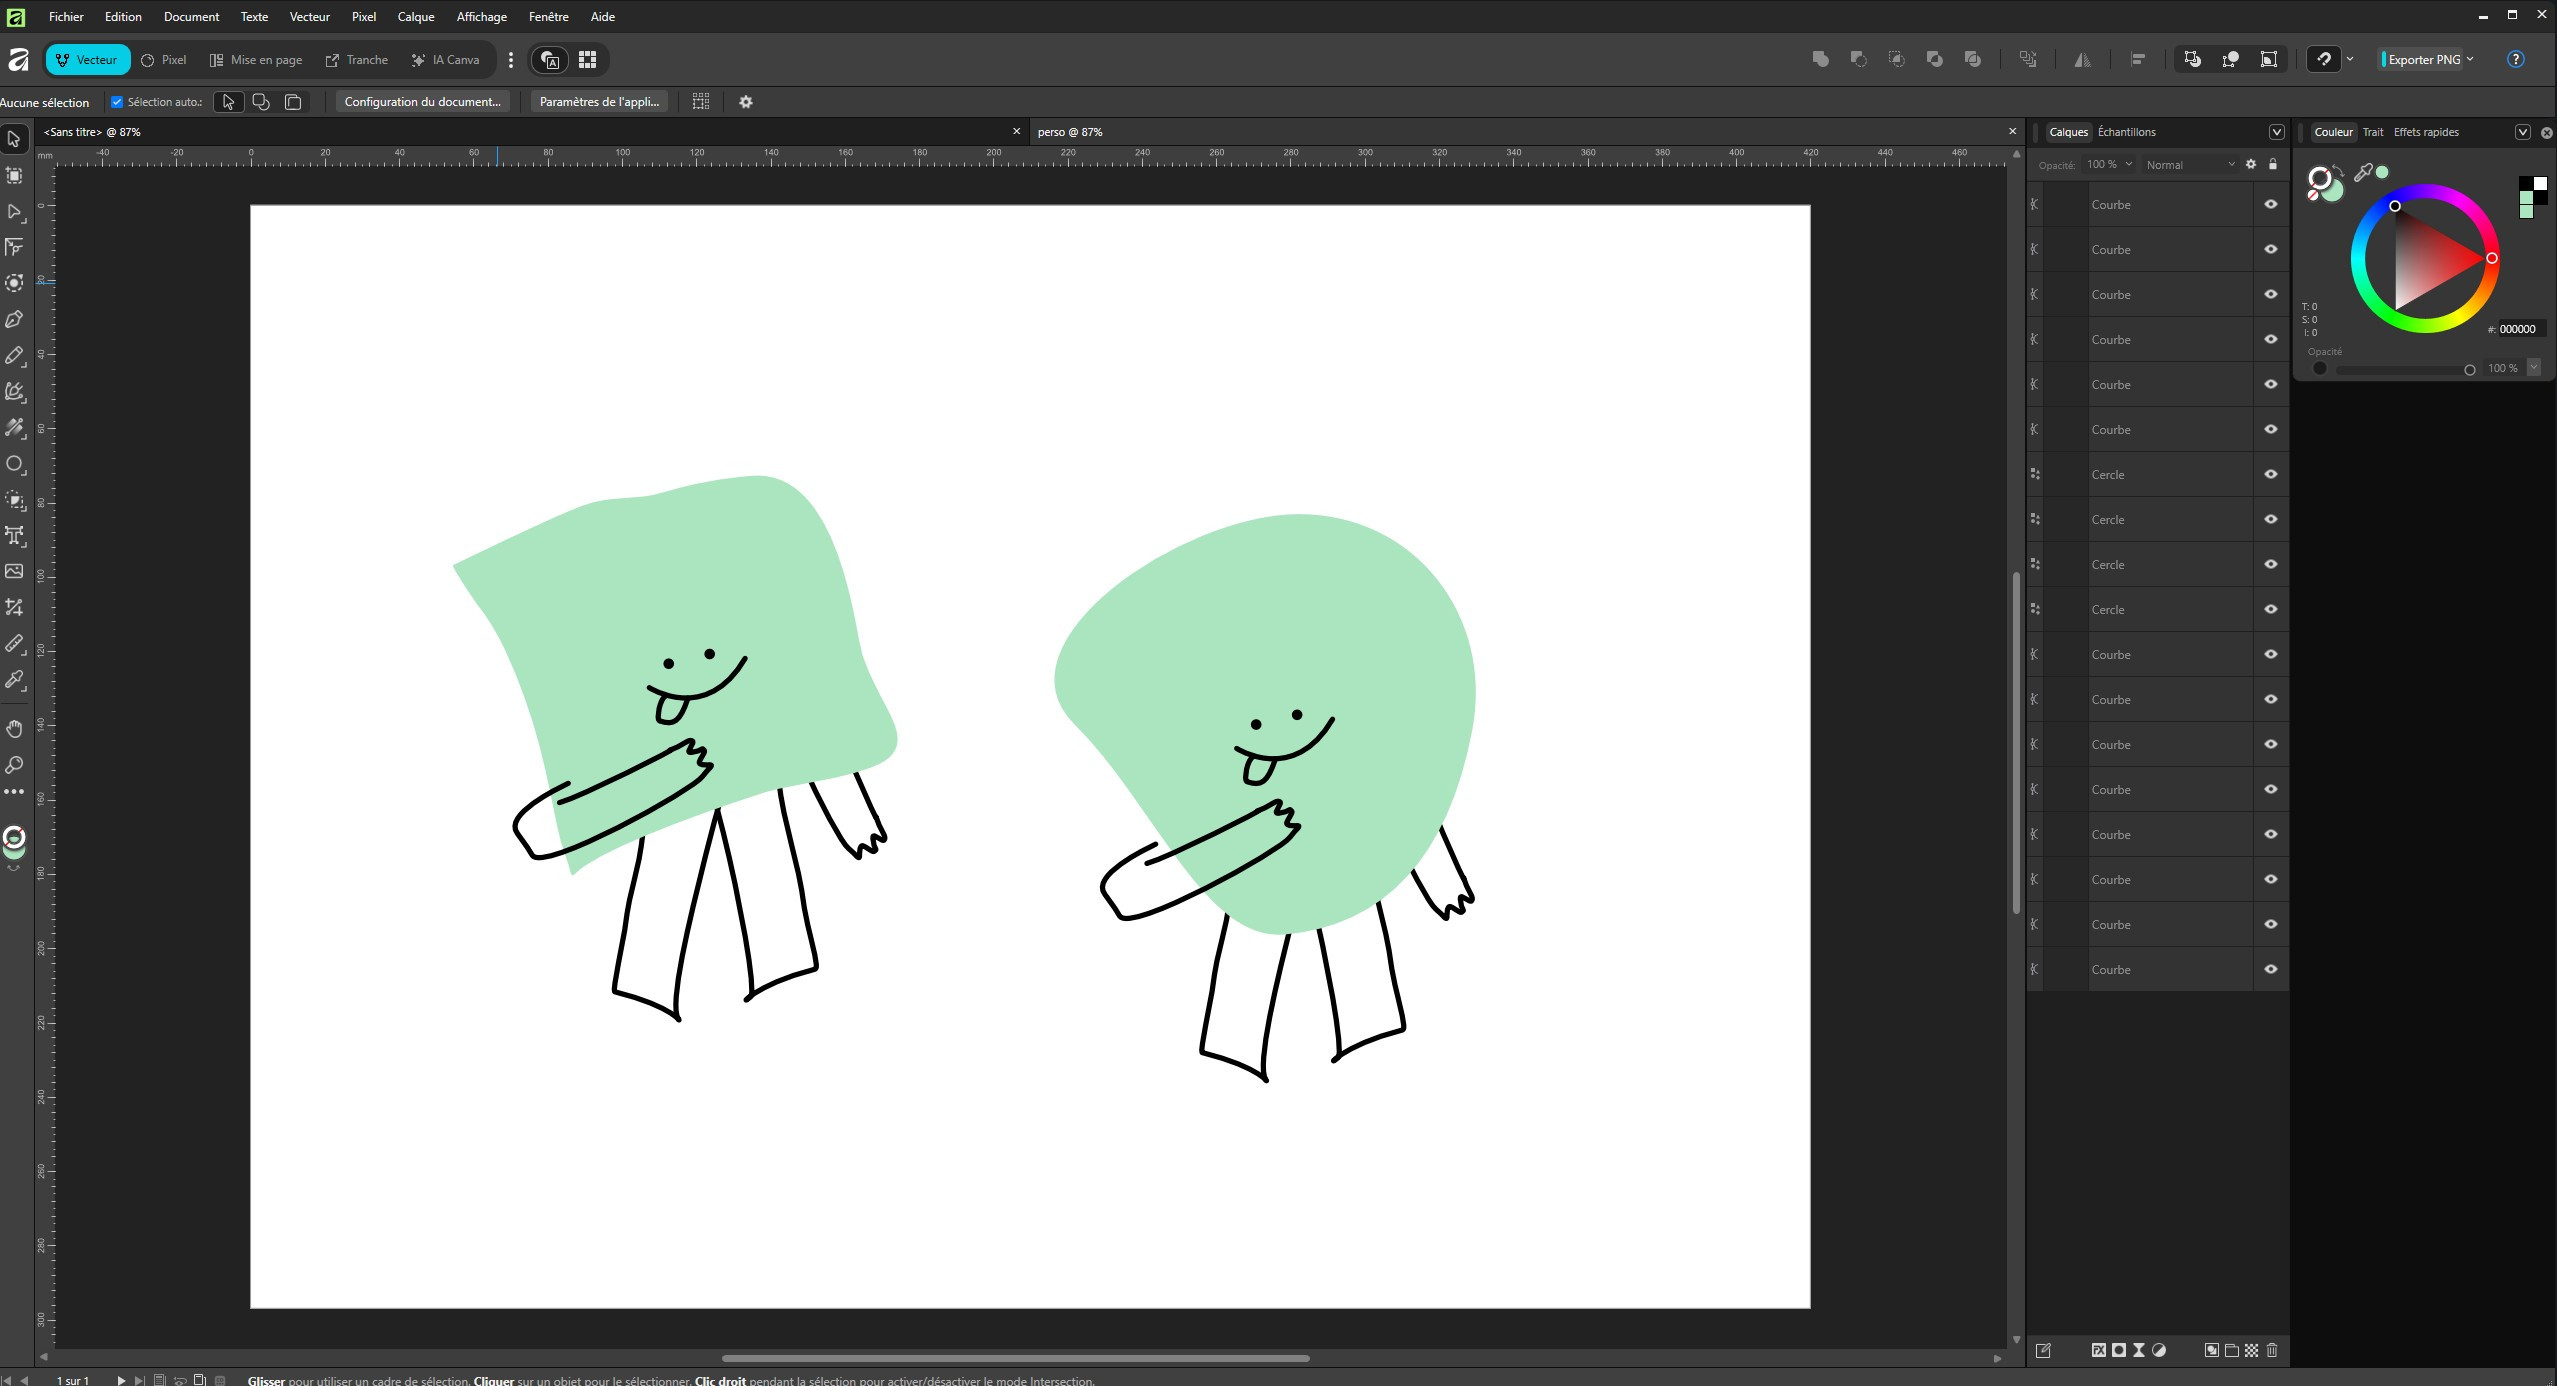Viewport: 2557px width, 1386px height.
Task: Add a pixel layer checkerboard icon
Action: tap(2252, 1350)
